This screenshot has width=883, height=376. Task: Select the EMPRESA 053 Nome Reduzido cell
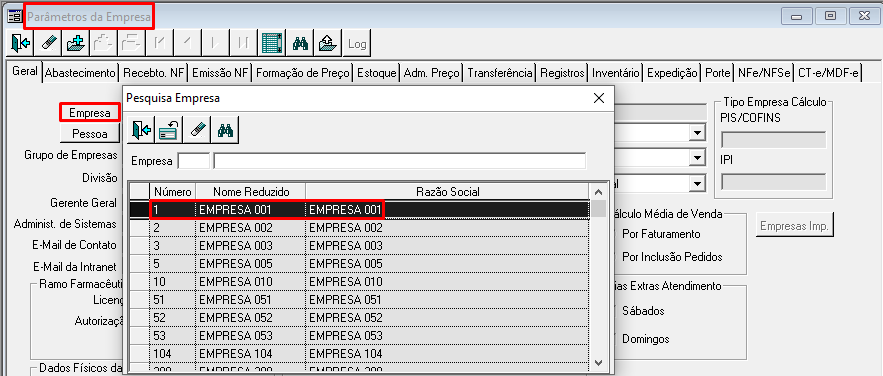(x=251, y=336)
